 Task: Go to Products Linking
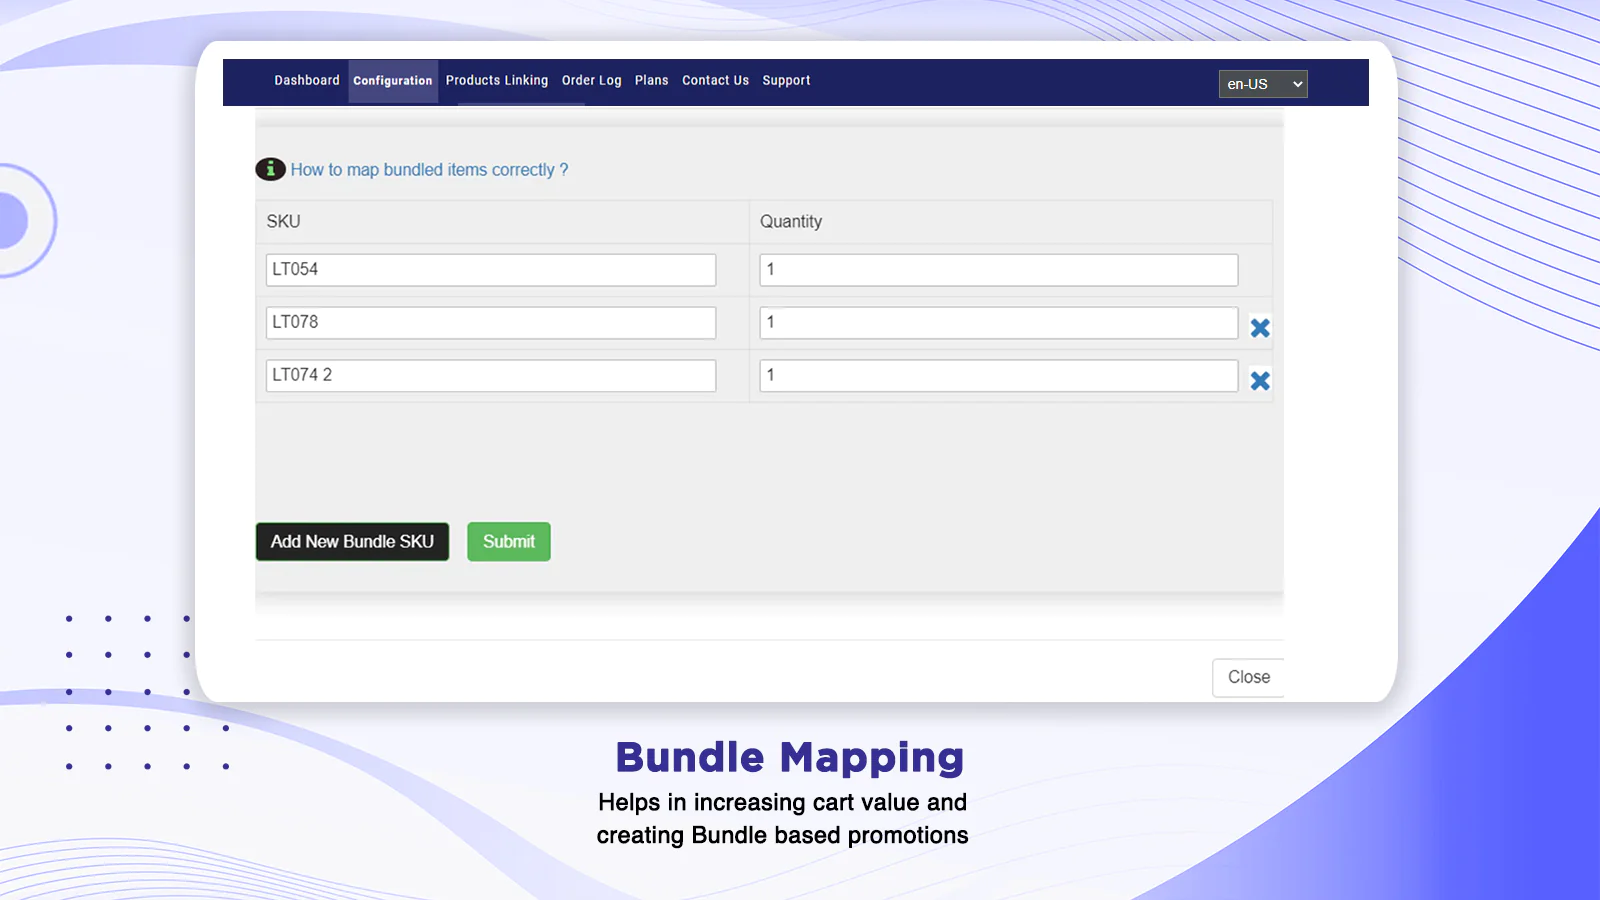coord(497,81)
